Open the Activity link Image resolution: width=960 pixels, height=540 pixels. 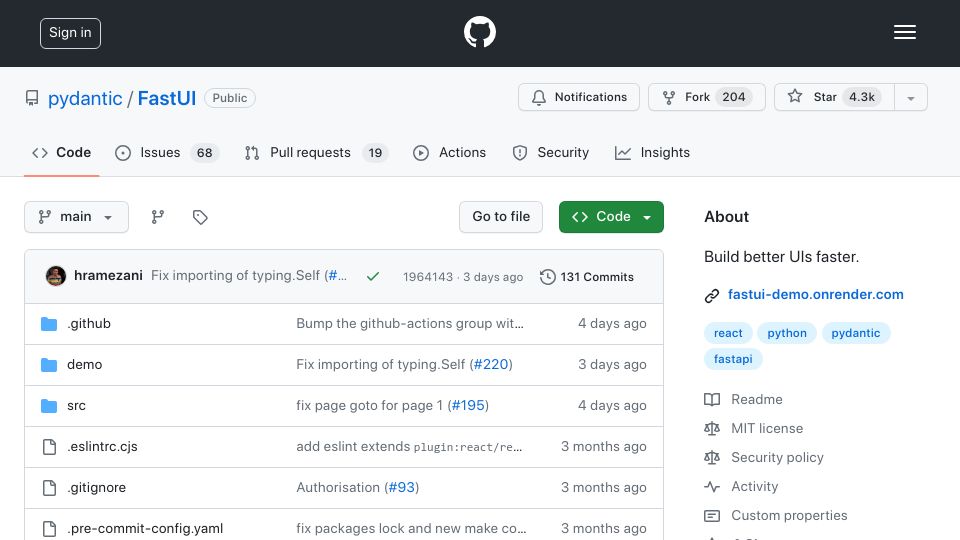click(754, 487)
